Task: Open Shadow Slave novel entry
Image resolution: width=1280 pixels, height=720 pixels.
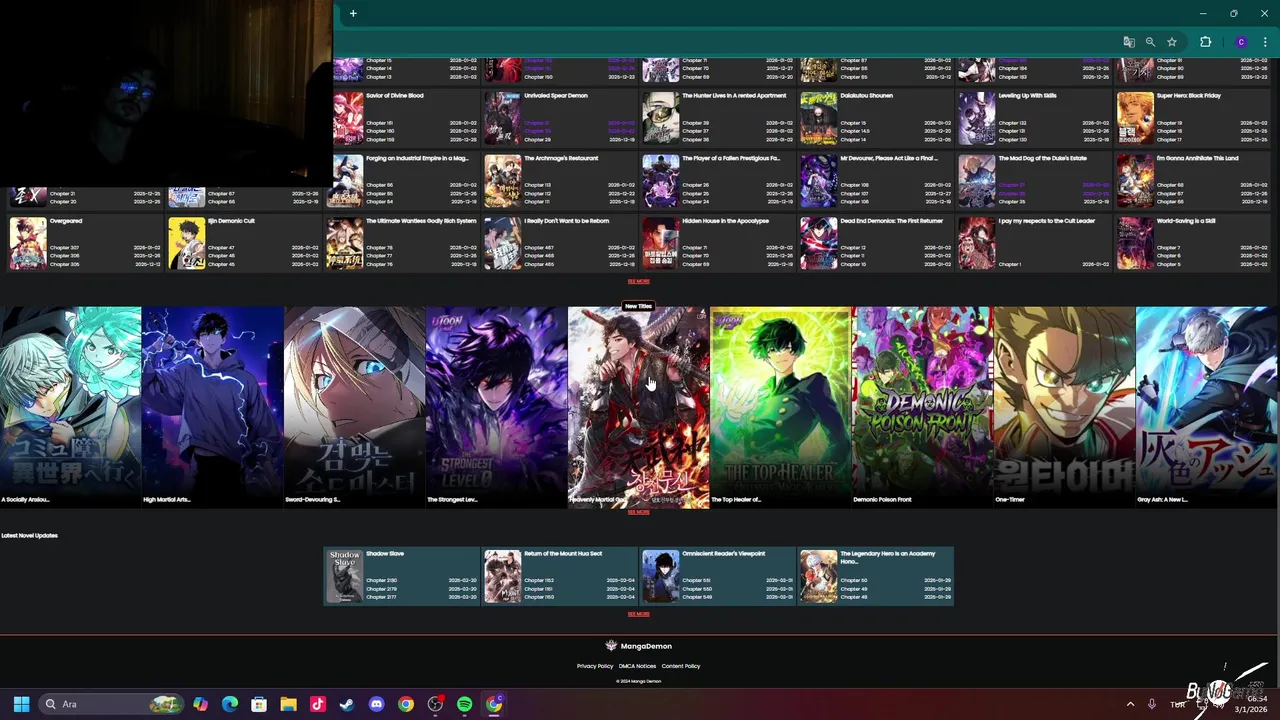Action: tap(402, 576)
